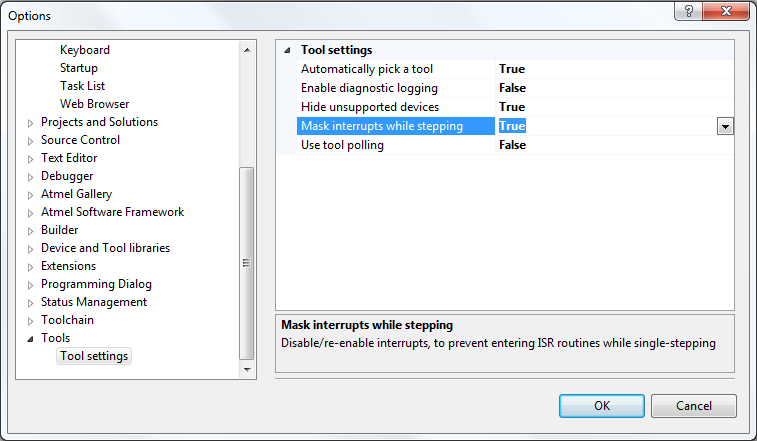Collapse the Tool settings property group

(x=287, y=50)
